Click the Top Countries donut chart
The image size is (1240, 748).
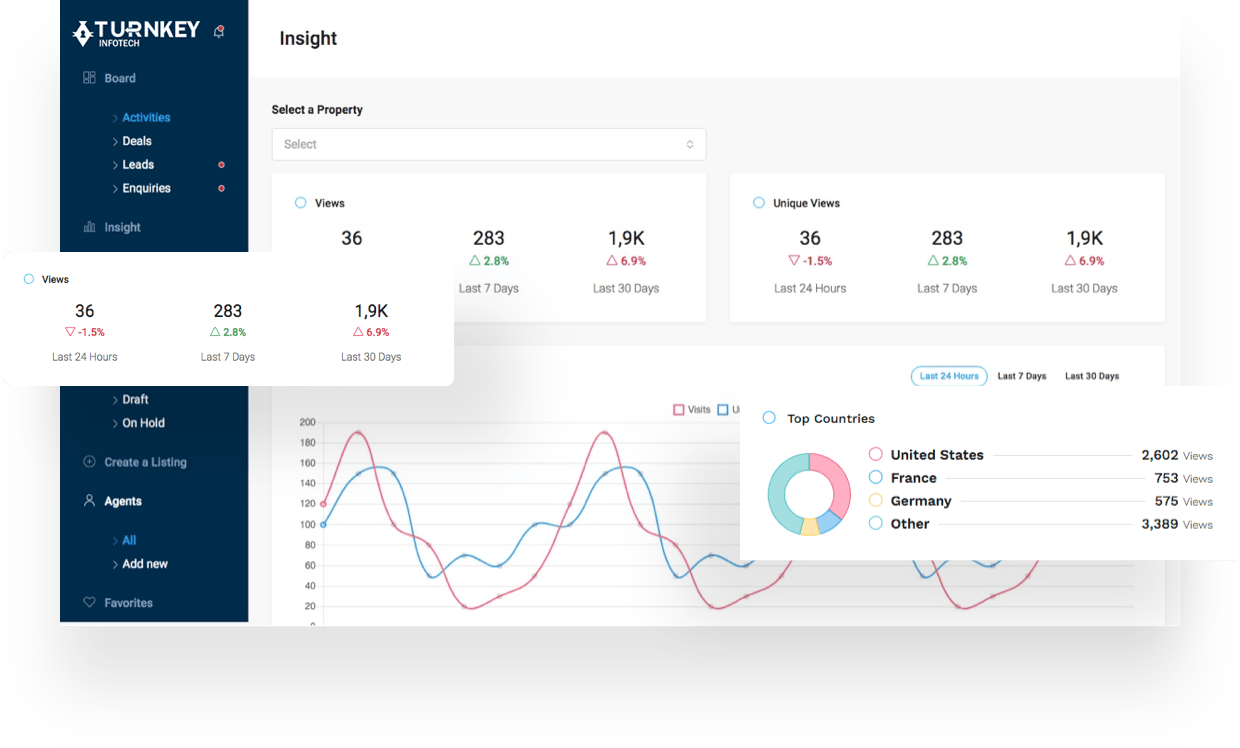[x=808, y=494]
